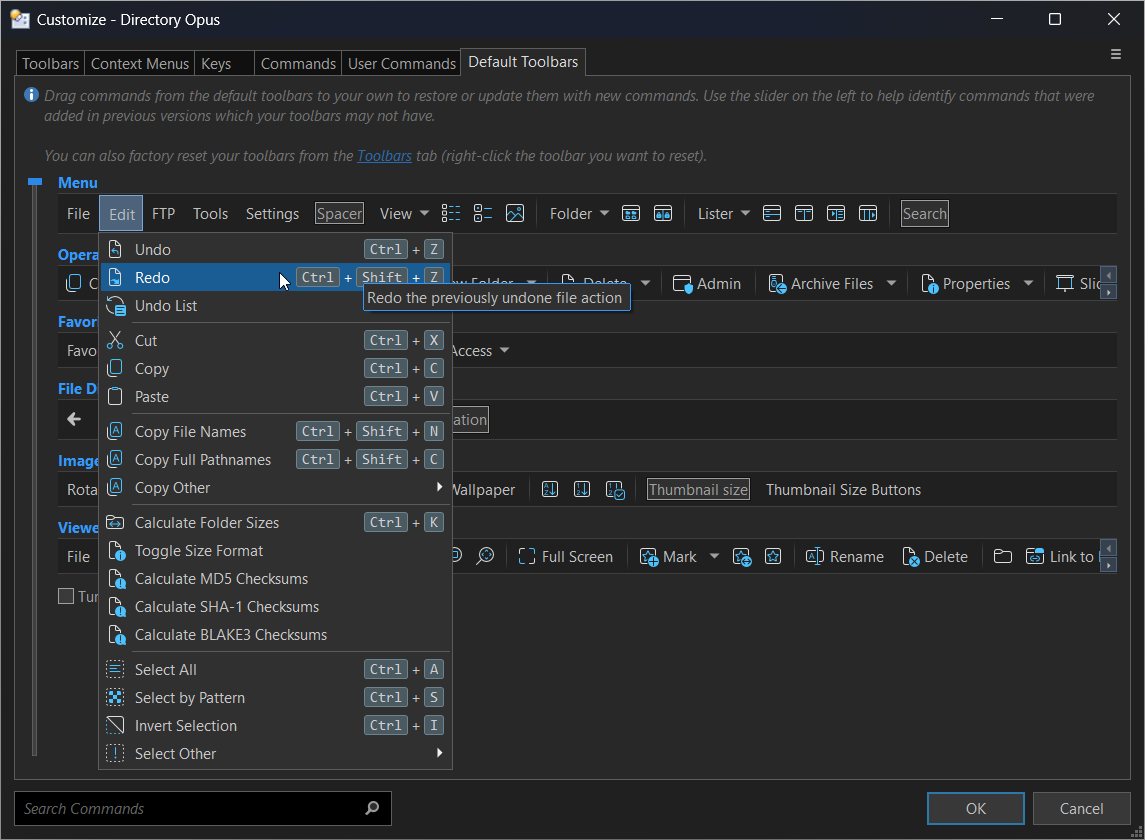Open the dropdown arrow next to Admin's left neighbor Delete
Screen dimensions: 1145x840
pos(646,283)
